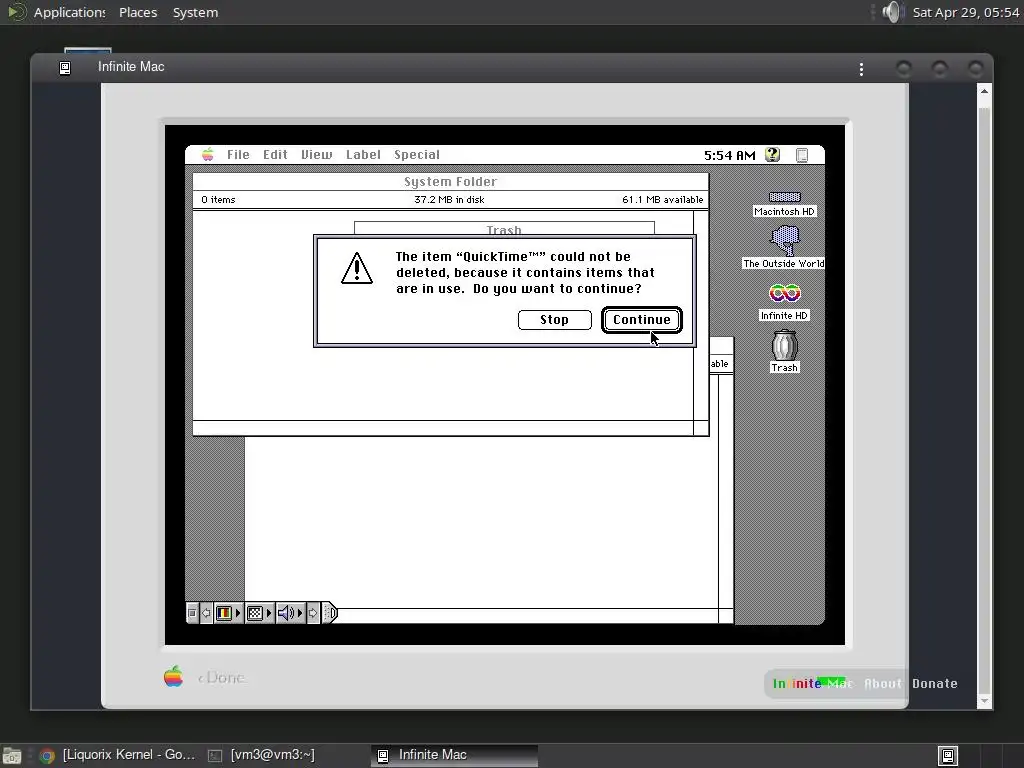Click the Mac clock showing 5:54 AM

[729, 155]
